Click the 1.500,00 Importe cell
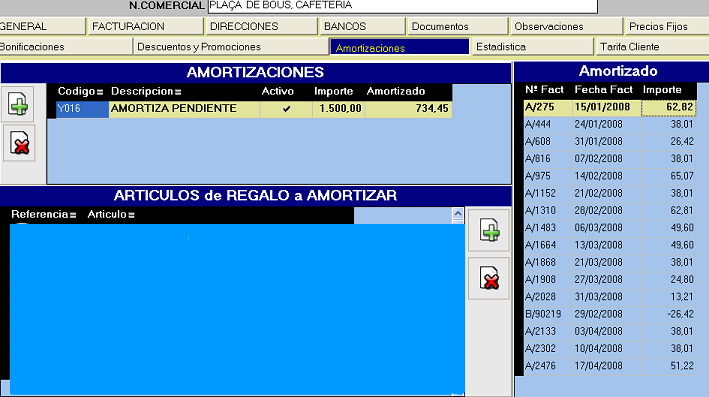Viewport: 709px width, 397px height. (x=339, y=109)
